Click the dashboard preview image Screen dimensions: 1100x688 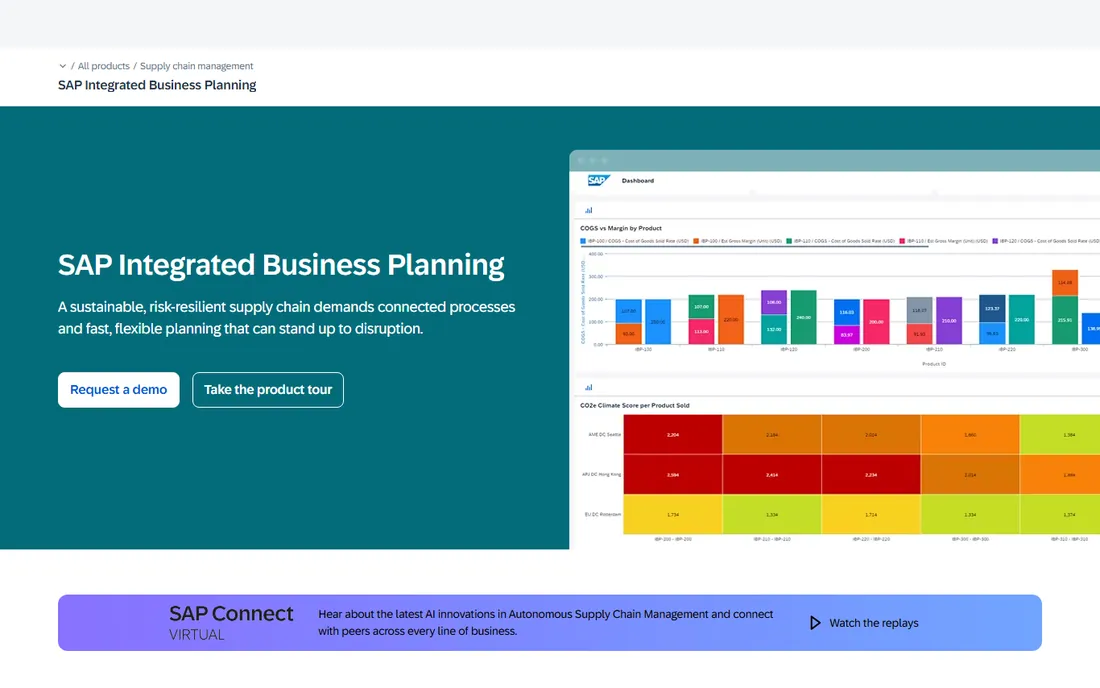pyautogui.click(x=834, y=349)
